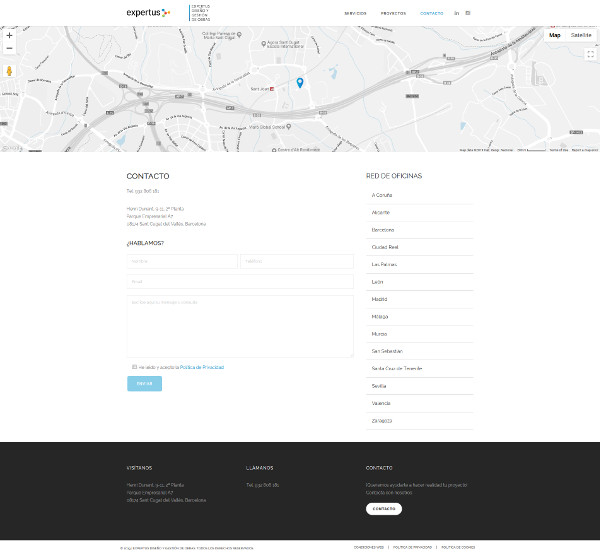The height and width of the screenshot is (556, 600).
Task: Click the blue location marker on map
Action: pos(300,82)
